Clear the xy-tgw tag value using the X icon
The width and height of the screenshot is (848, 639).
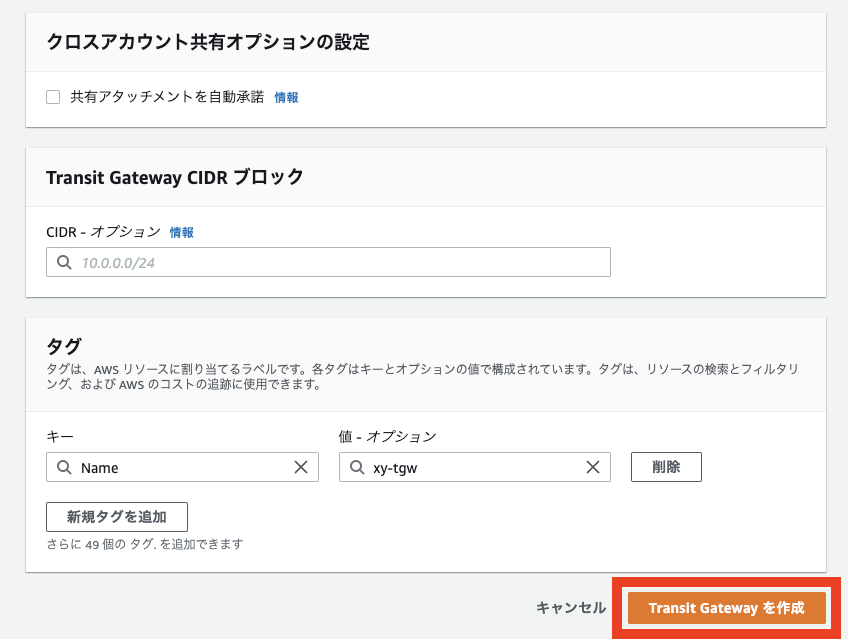tap(594, 467)
